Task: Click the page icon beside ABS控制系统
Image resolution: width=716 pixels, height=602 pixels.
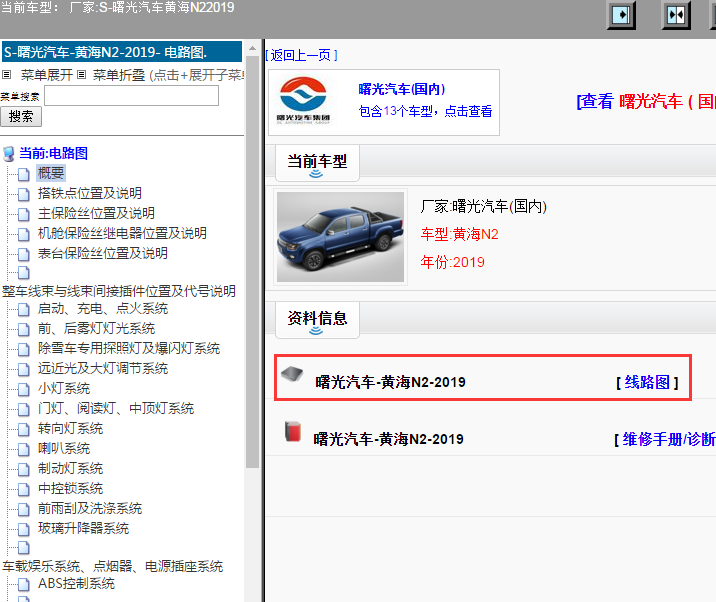Action: coord(24,584)
